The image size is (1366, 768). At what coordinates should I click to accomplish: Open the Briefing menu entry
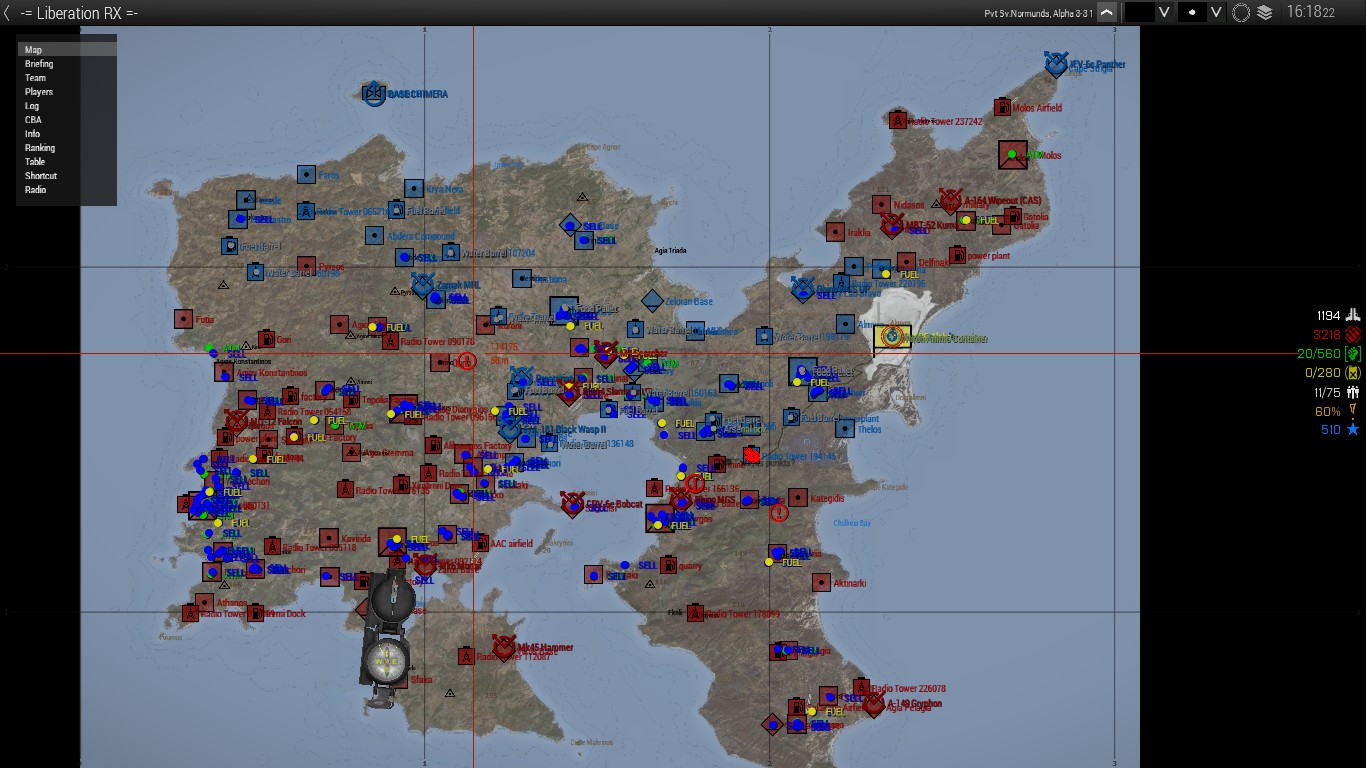(x=39, y=64)
